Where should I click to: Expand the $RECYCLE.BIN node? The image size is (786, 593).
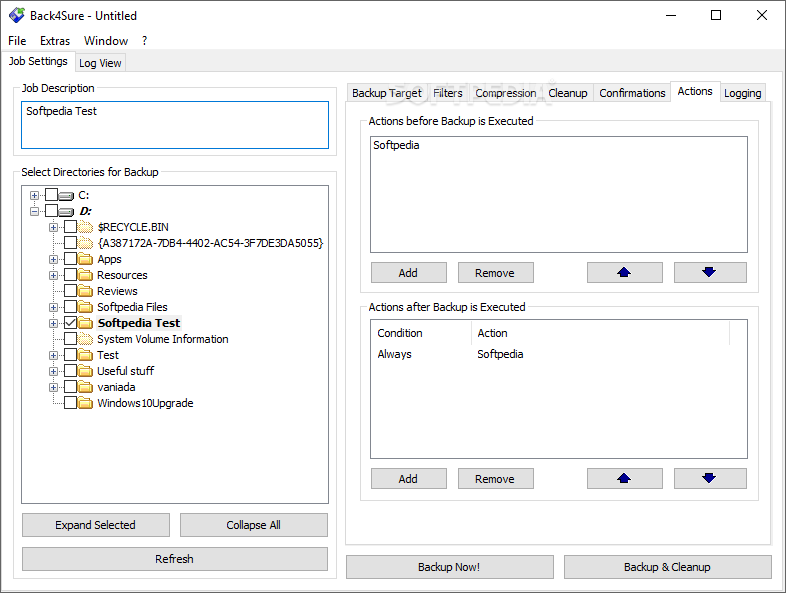click(x=53, y=228)
